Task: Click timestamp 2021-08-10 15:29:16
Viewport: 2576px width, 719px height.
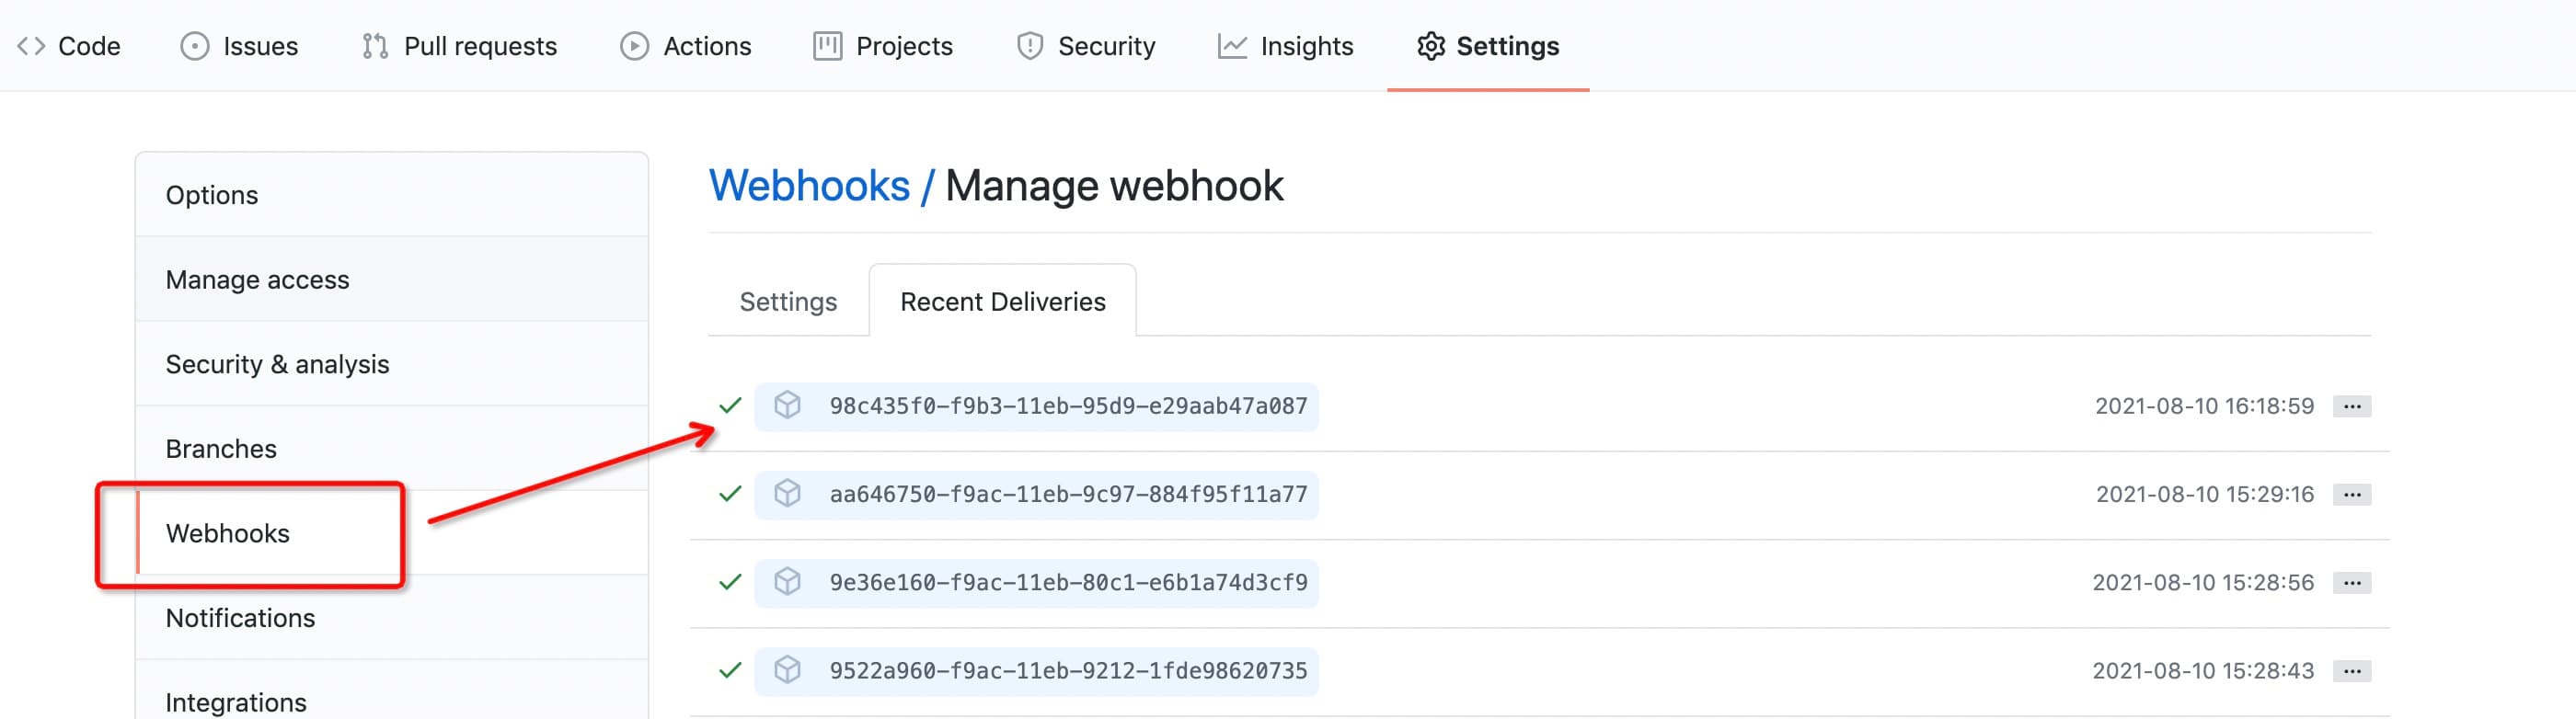Action: tap(2204, 494)
